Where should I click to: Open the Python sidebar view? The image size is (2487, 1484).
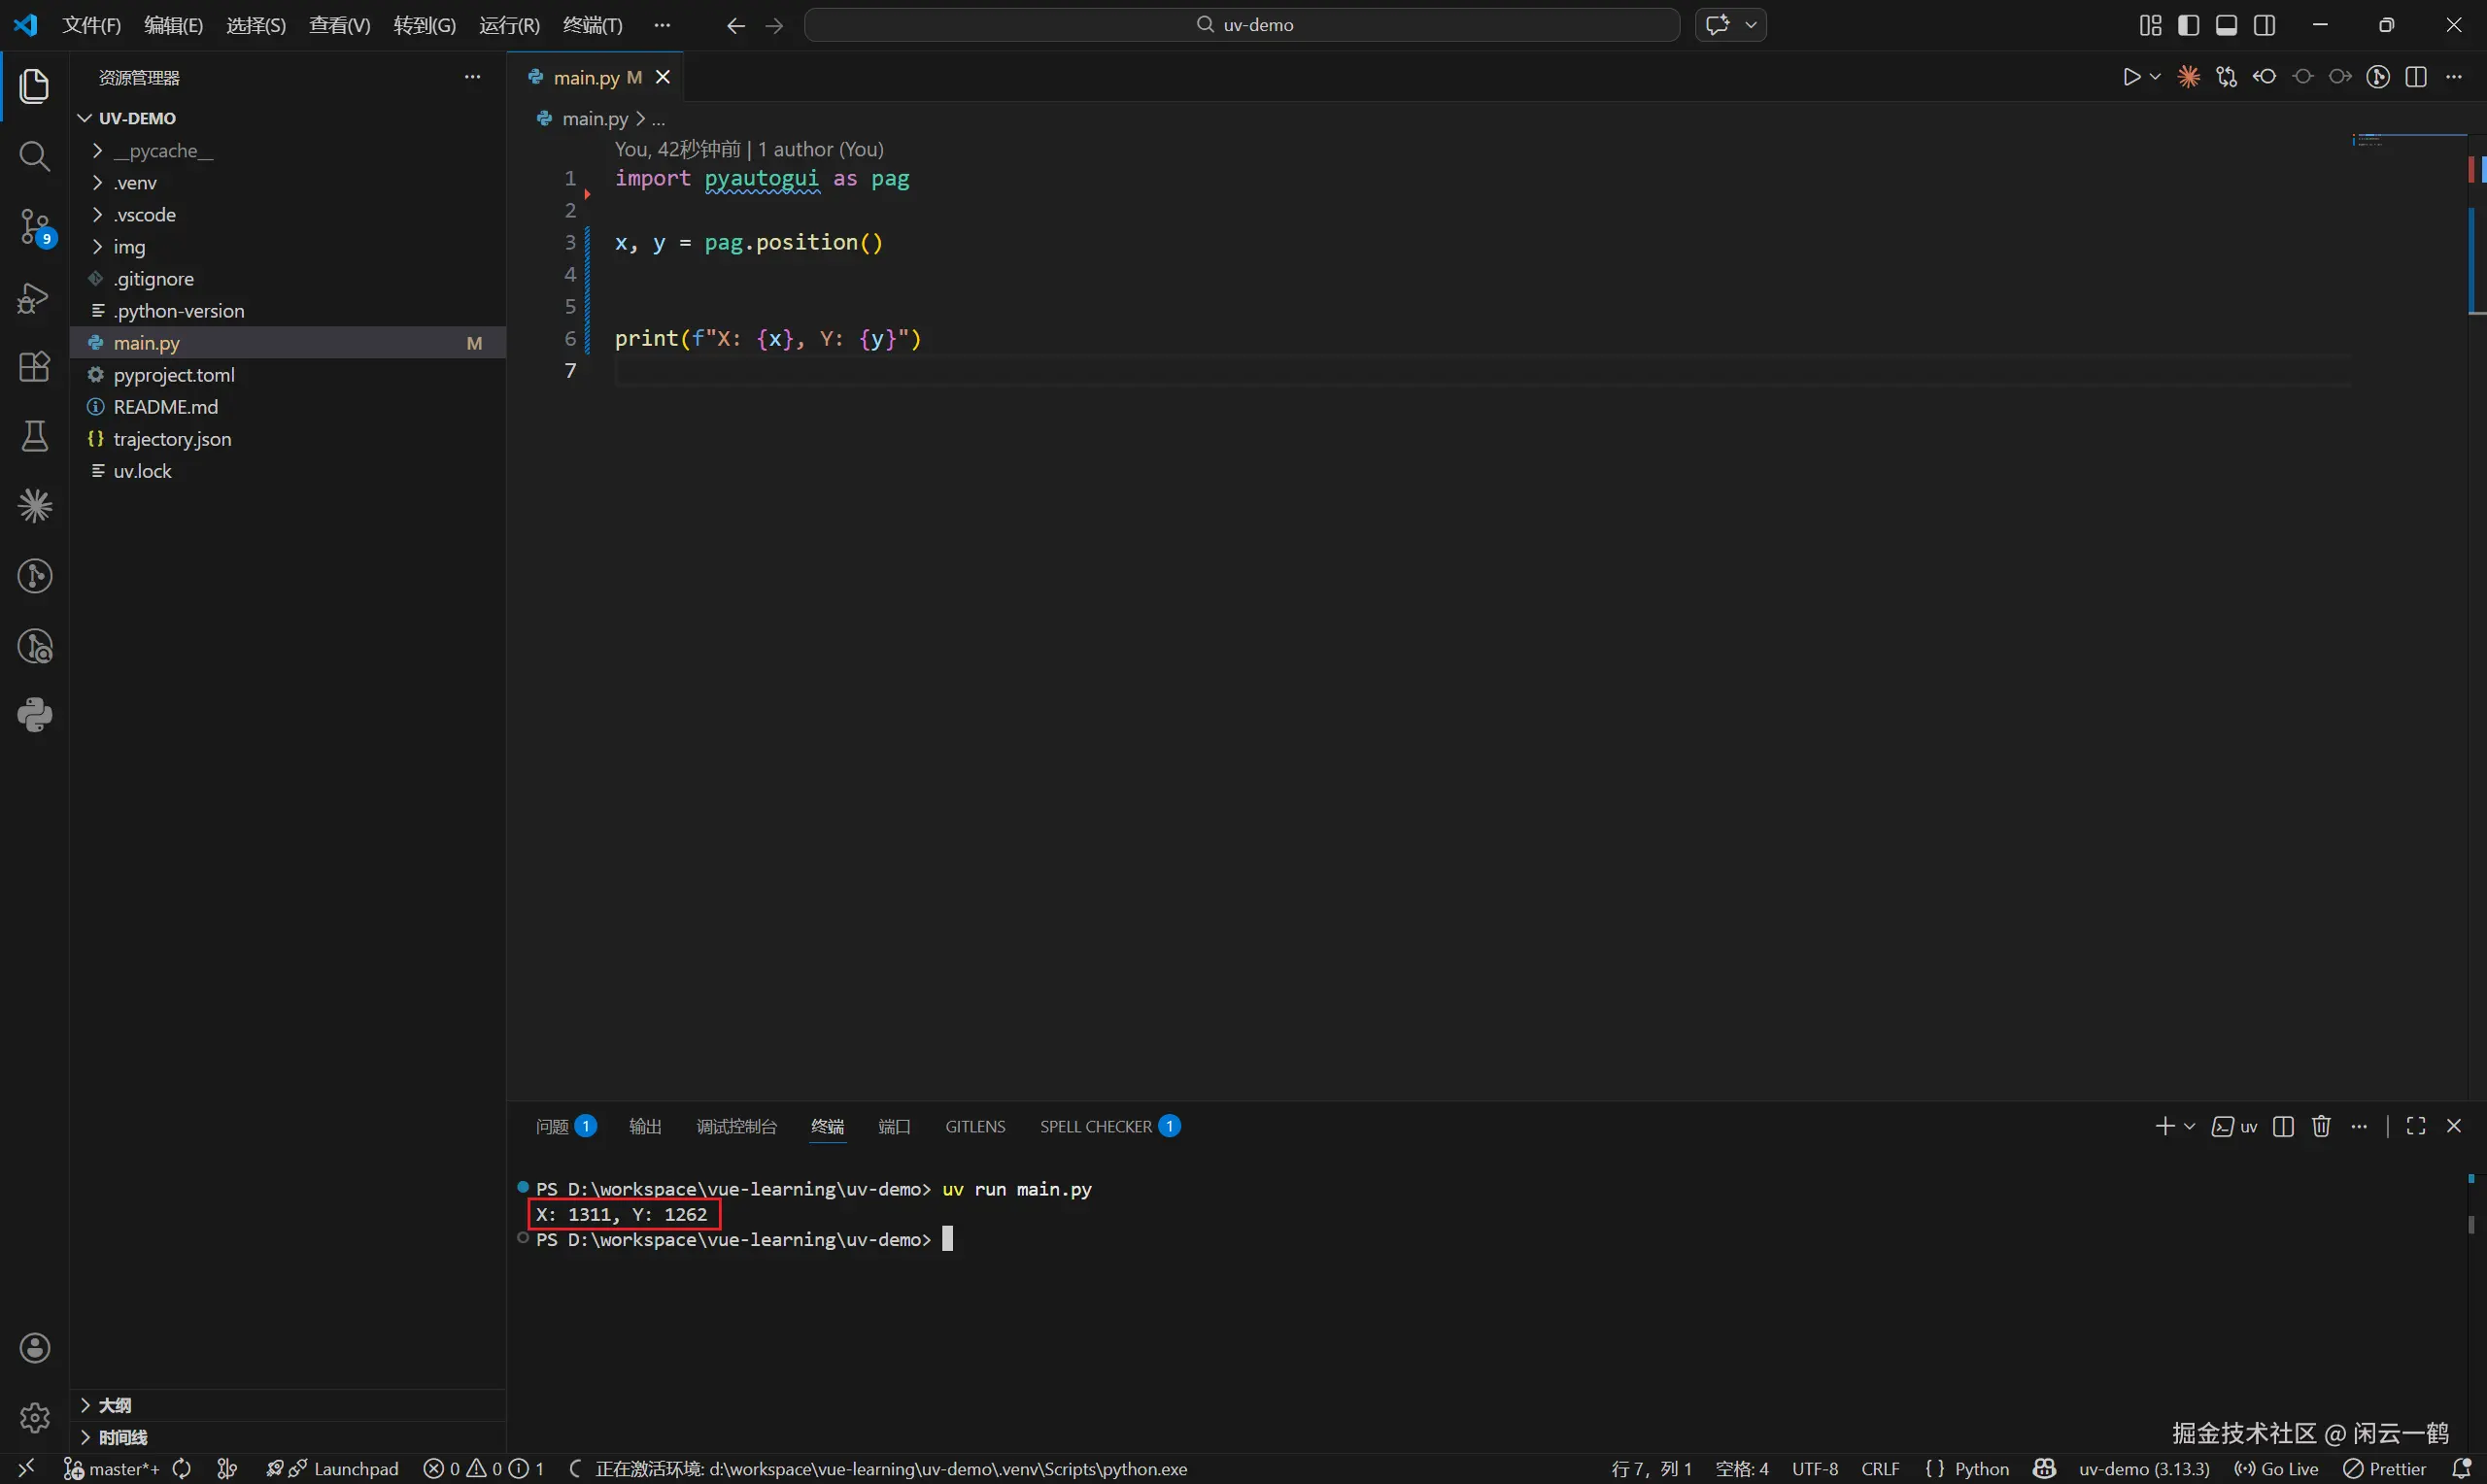(x=34, y=715)
